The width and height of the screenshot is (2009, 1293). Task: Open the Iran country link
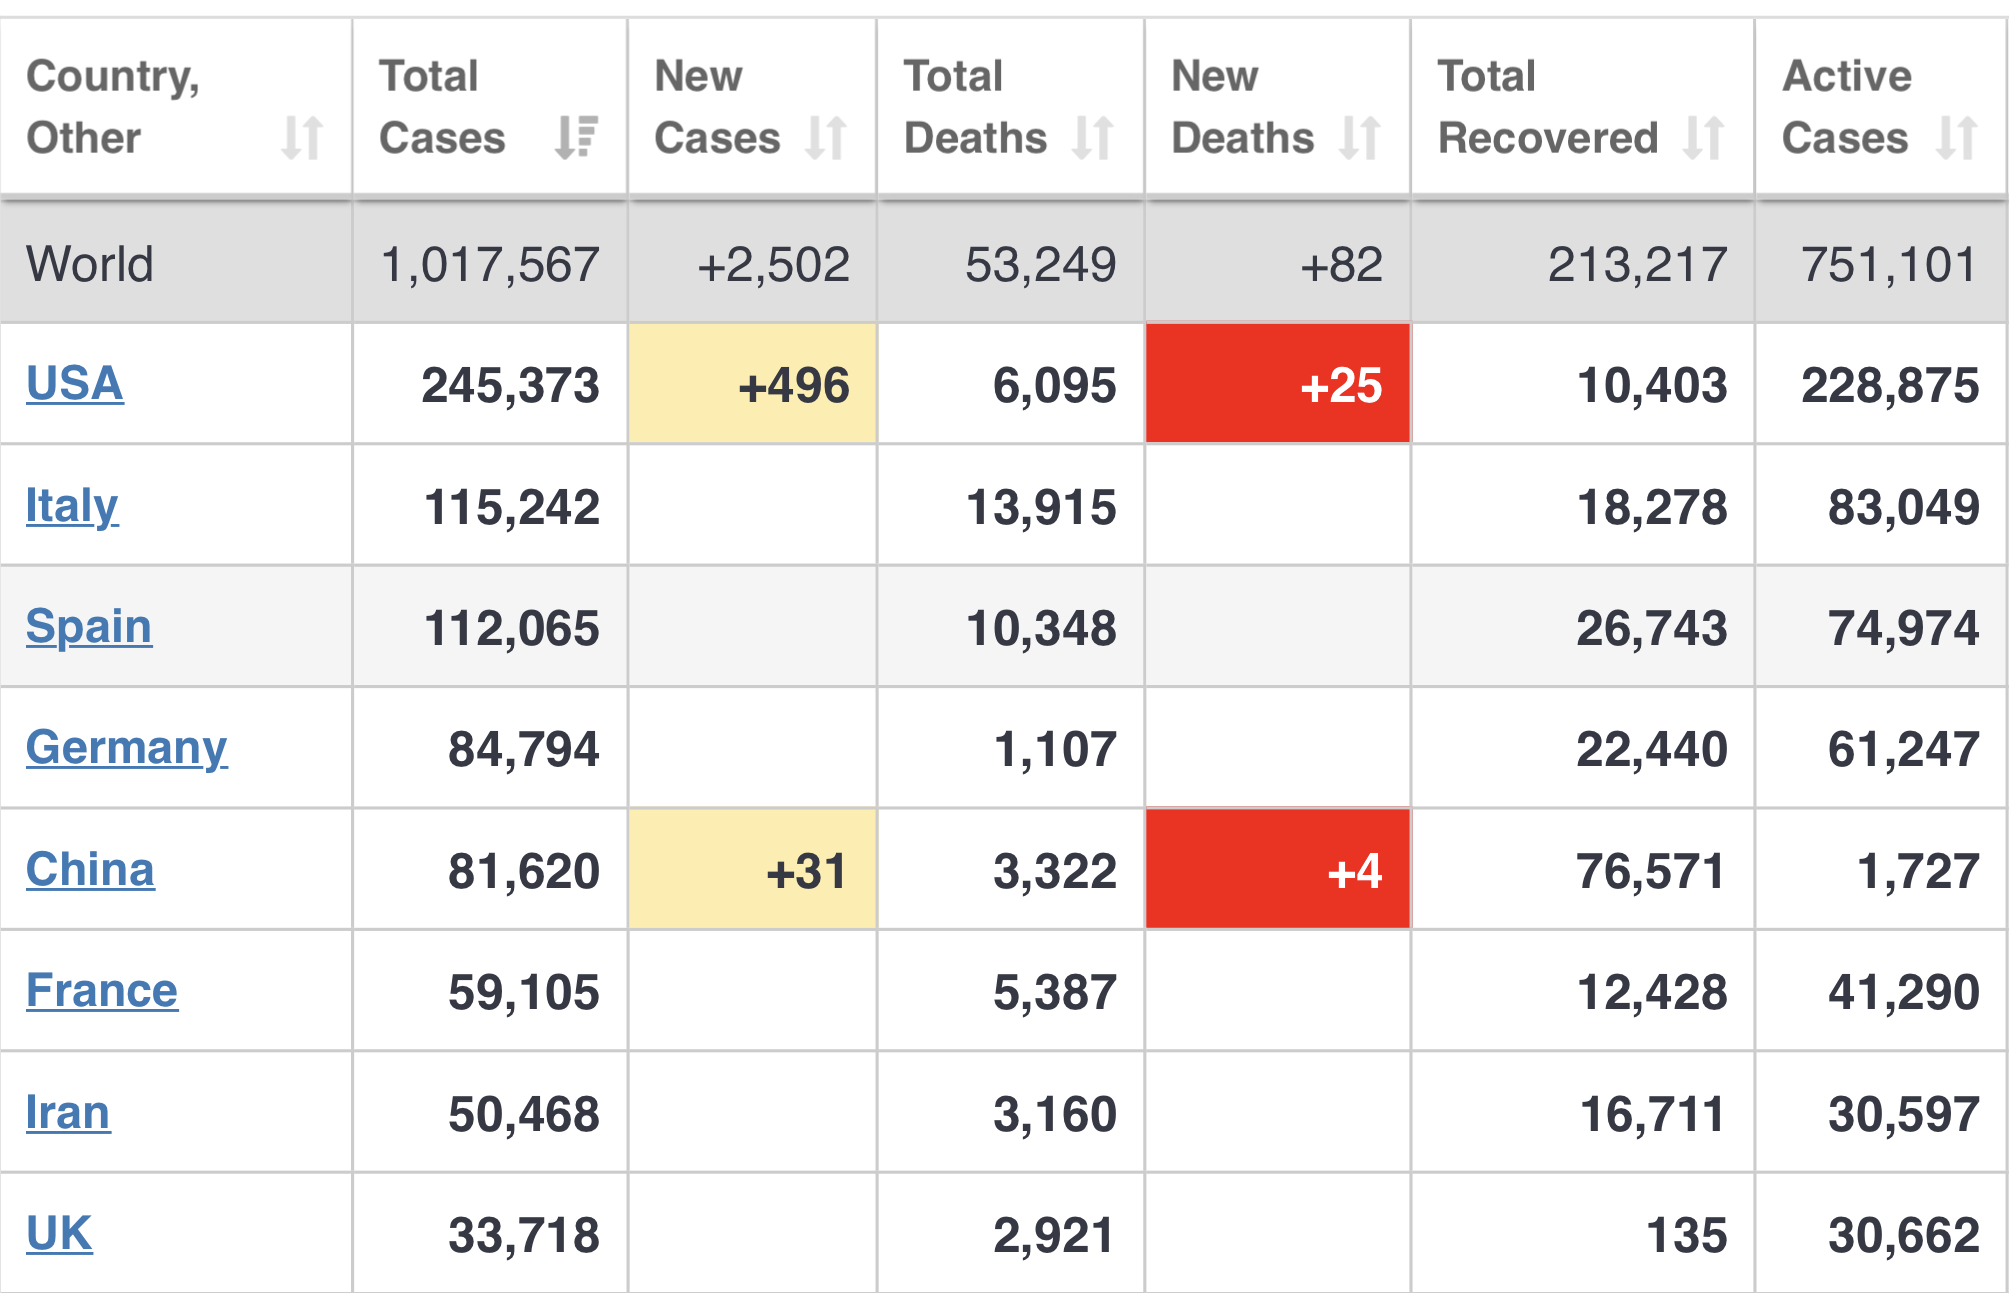pos(68,1113)
